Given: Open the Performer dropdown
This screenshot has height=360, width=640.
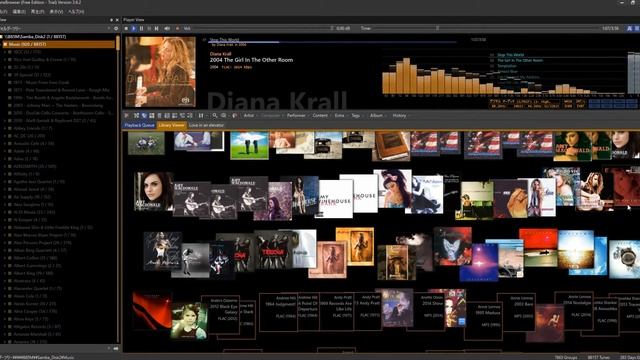Looking at the screenshot, I should (x=297, y=116).
